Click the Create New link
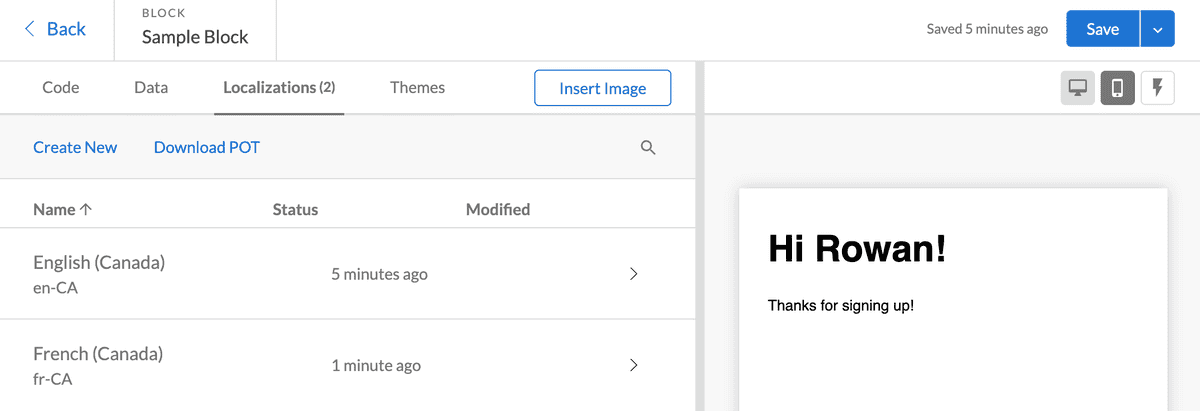 (x=75, y=147)
